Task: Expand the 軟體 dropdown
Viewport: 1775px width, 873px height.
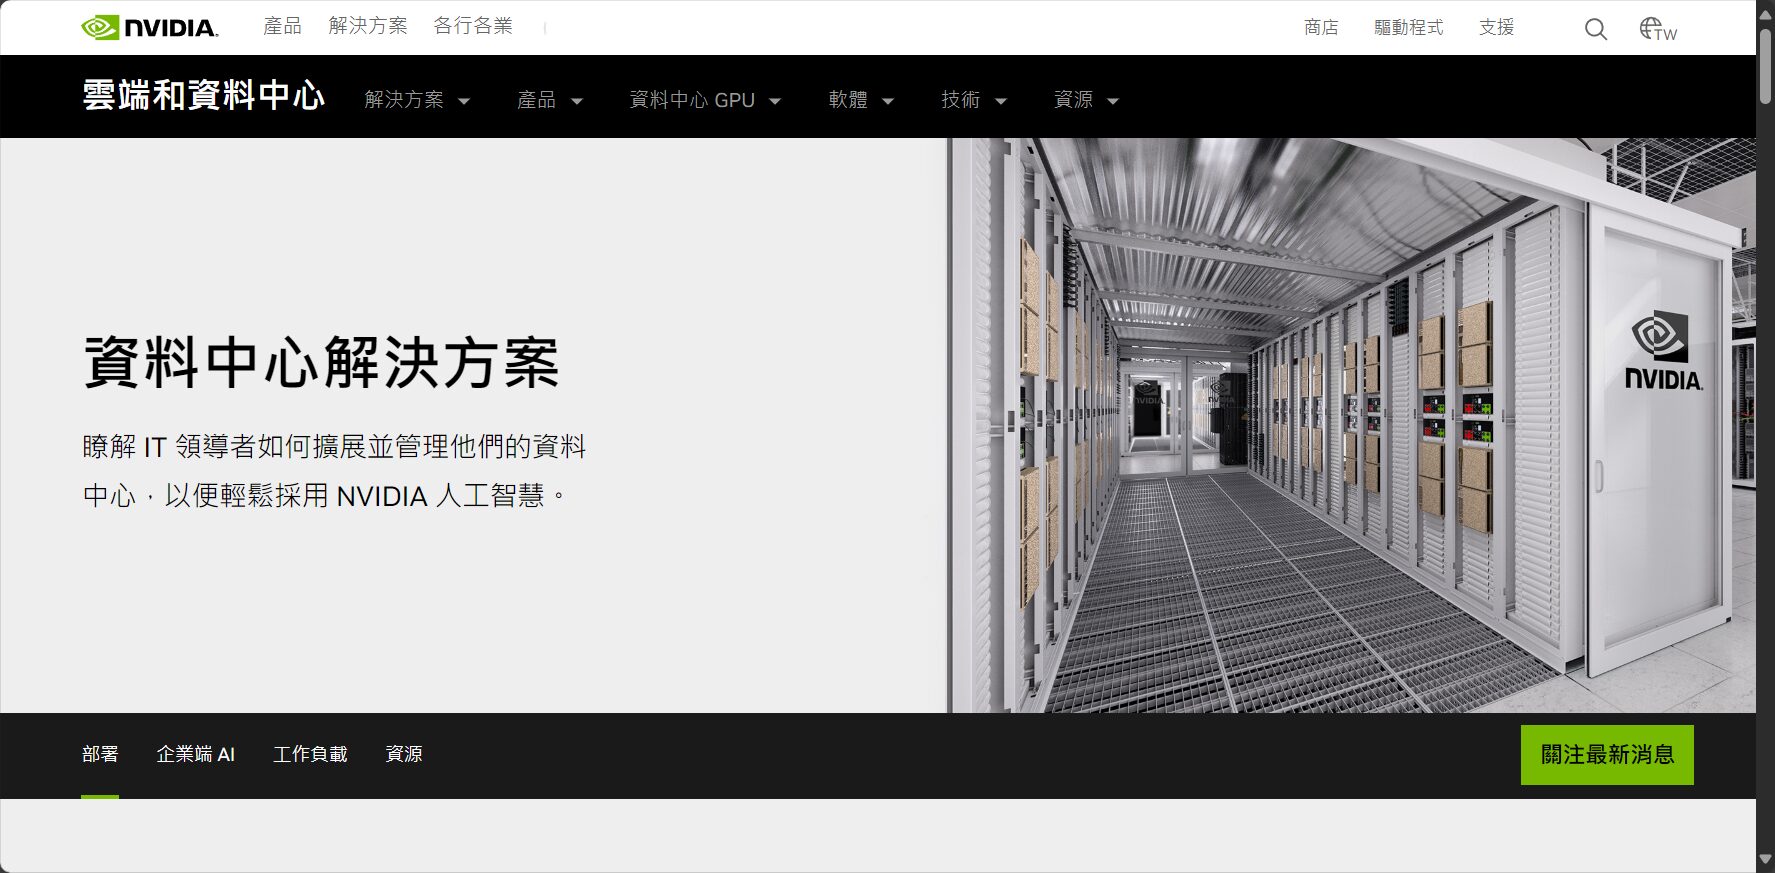Action: point(861,100)
